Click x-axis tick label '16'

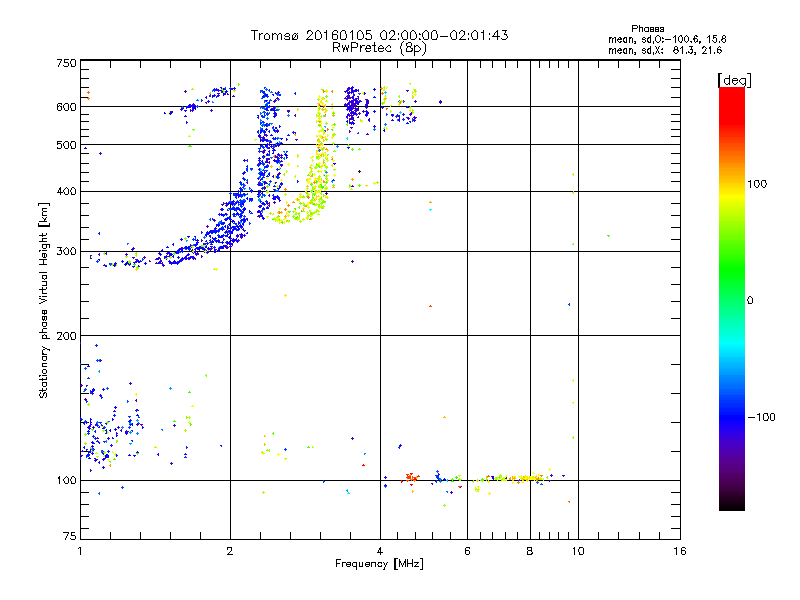point(680,551)
